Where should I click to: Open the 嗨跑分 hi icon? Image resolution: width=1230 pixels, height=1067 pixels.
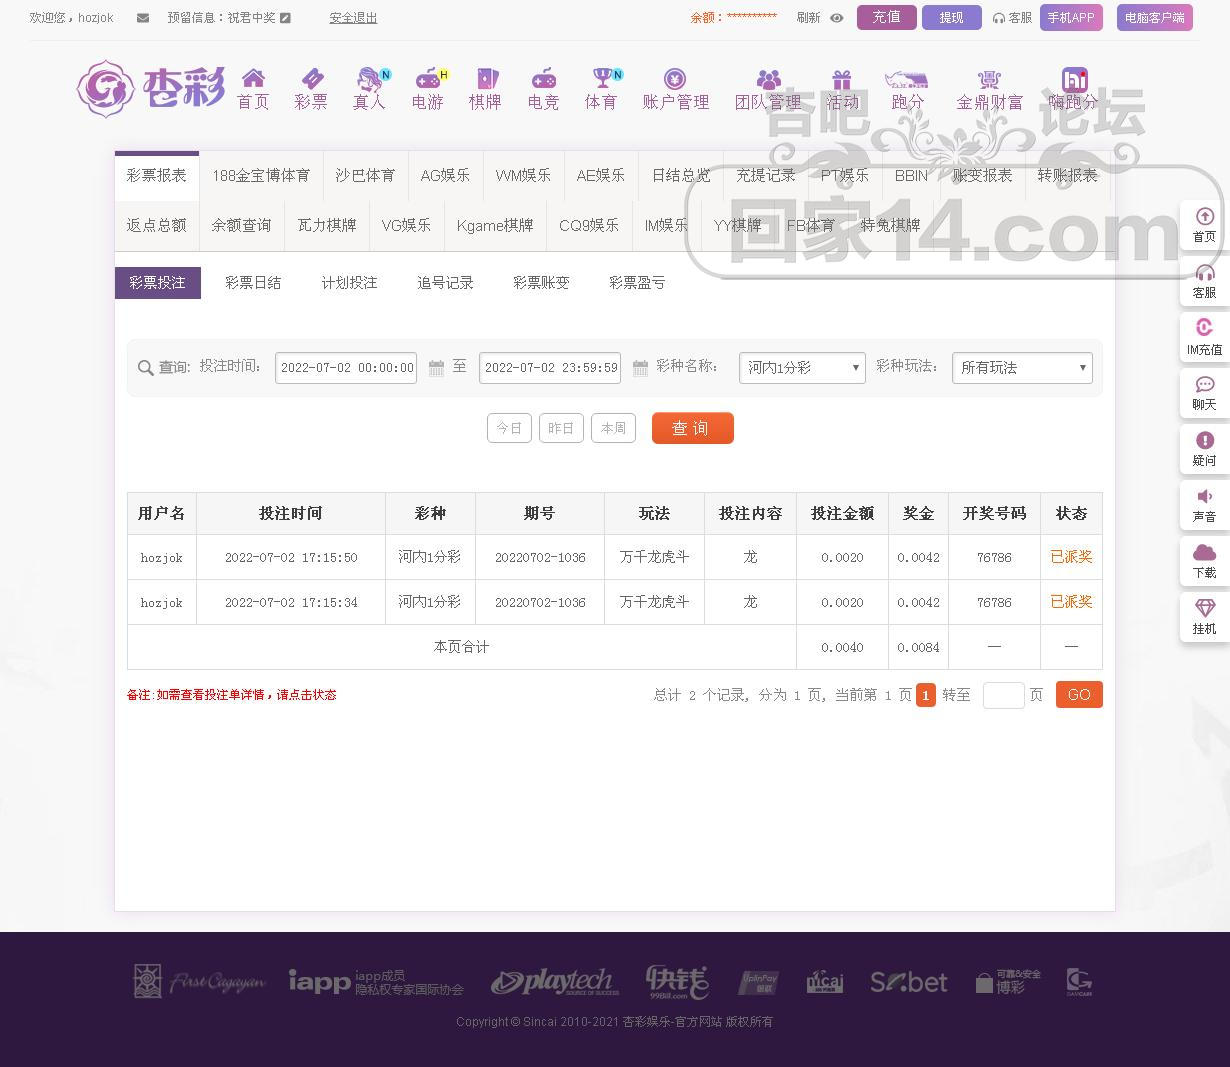coord(1074,79)
